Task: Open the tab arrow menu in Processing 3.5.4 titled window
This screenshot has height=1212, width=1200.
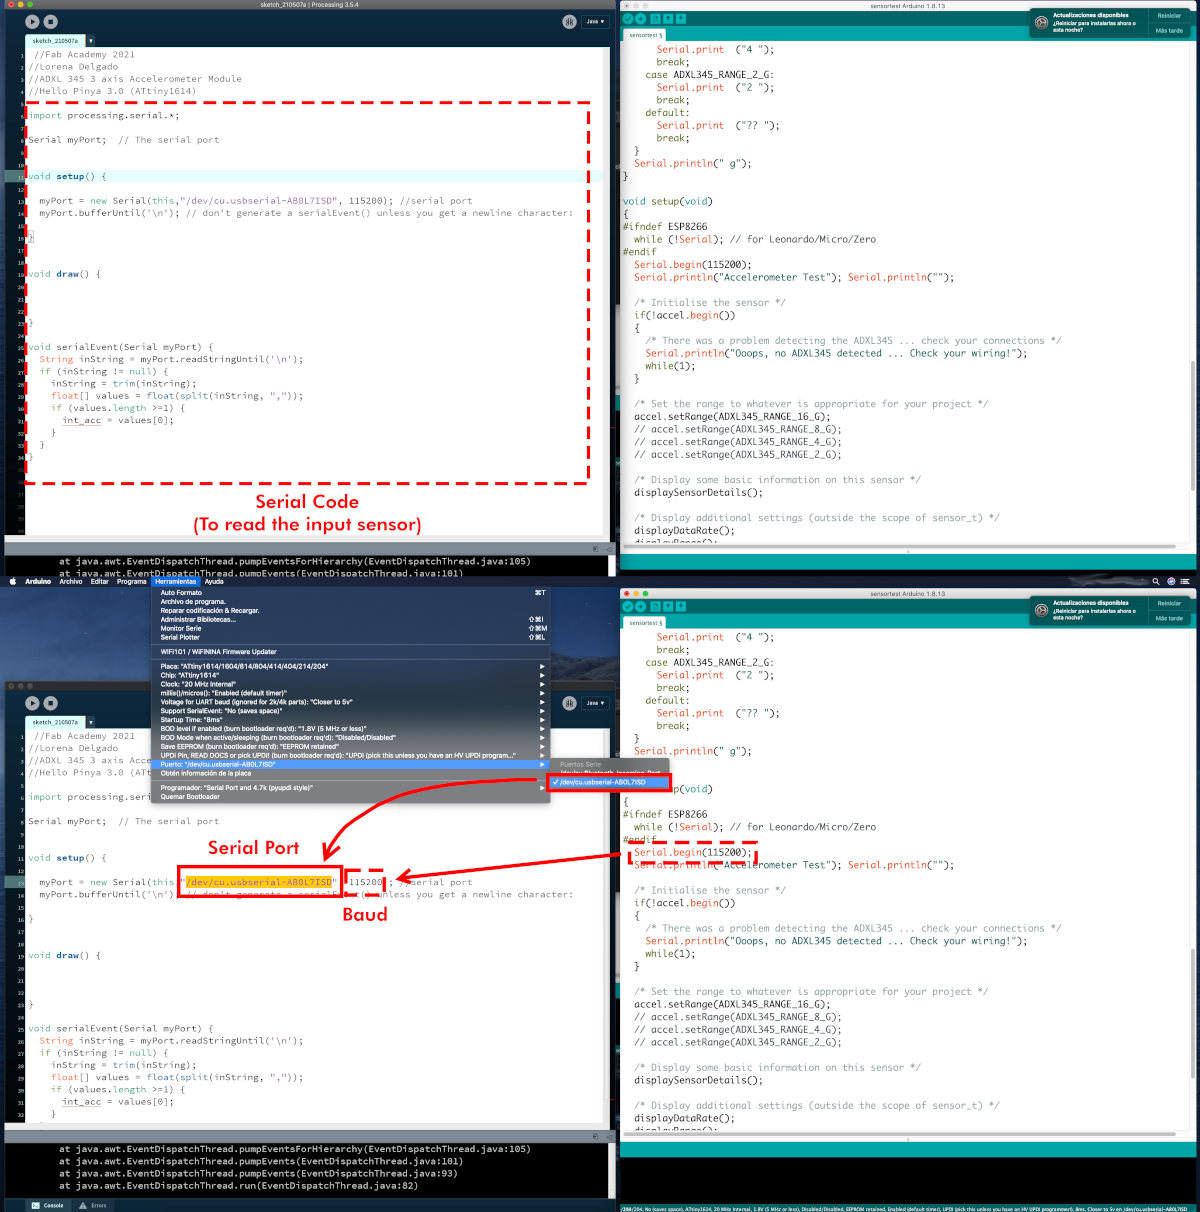Action: coord(90,41)
